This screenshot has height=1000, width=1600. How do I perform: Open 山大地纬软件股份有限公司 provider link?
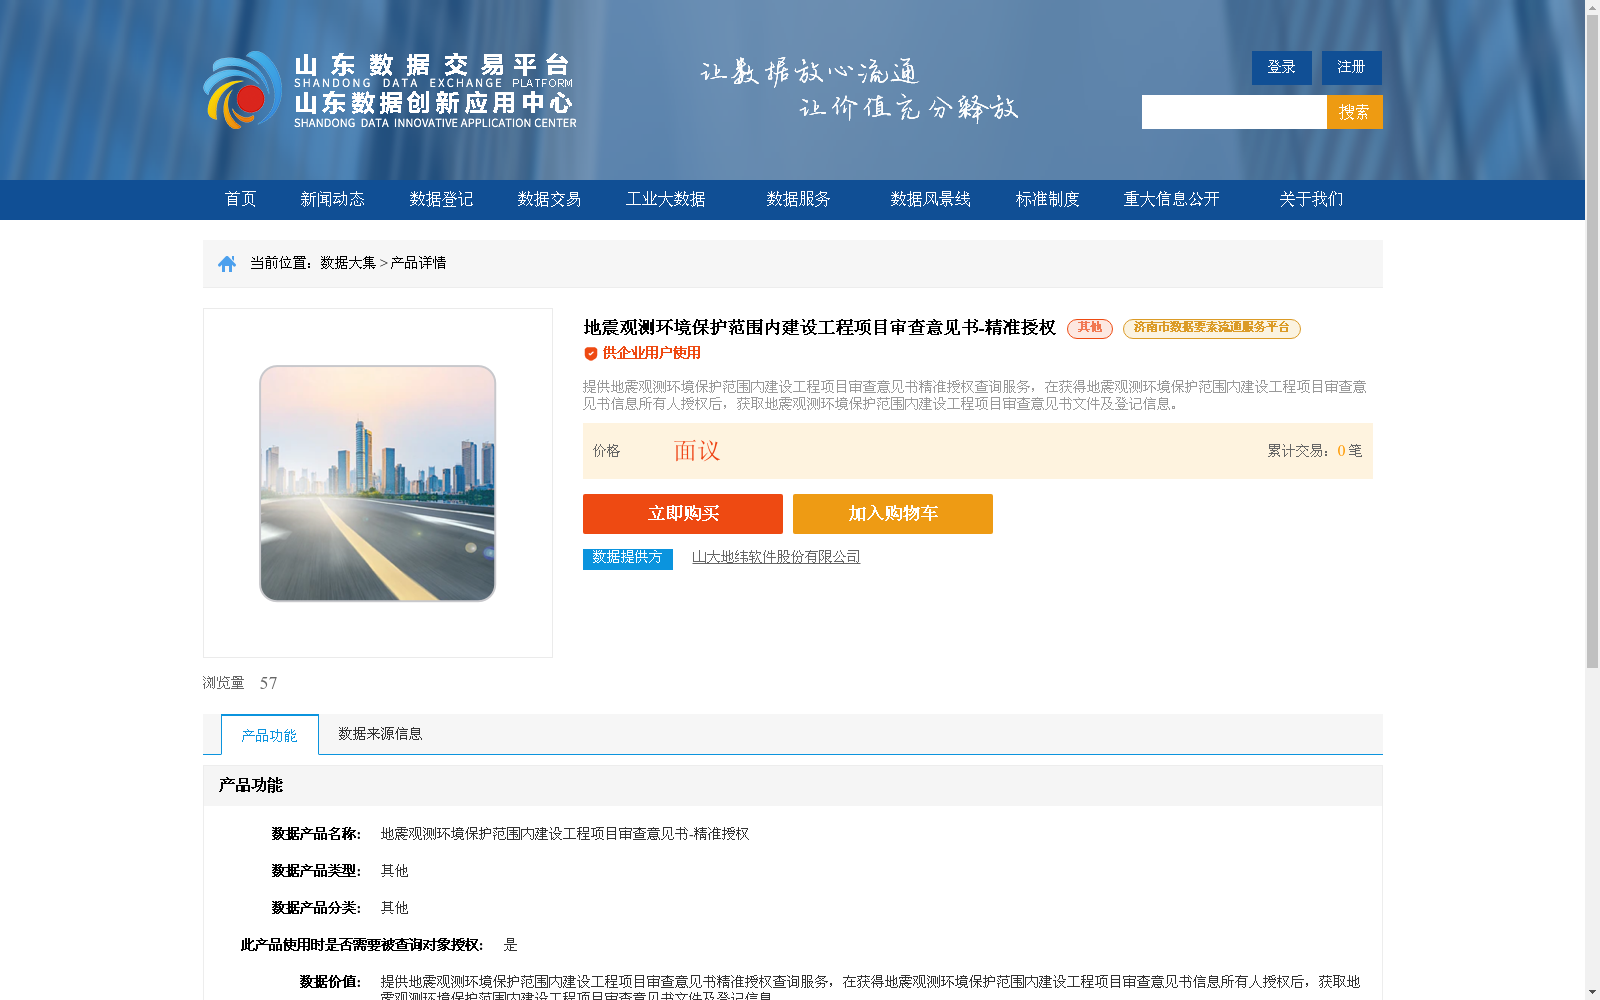click(x=776, y=557)
